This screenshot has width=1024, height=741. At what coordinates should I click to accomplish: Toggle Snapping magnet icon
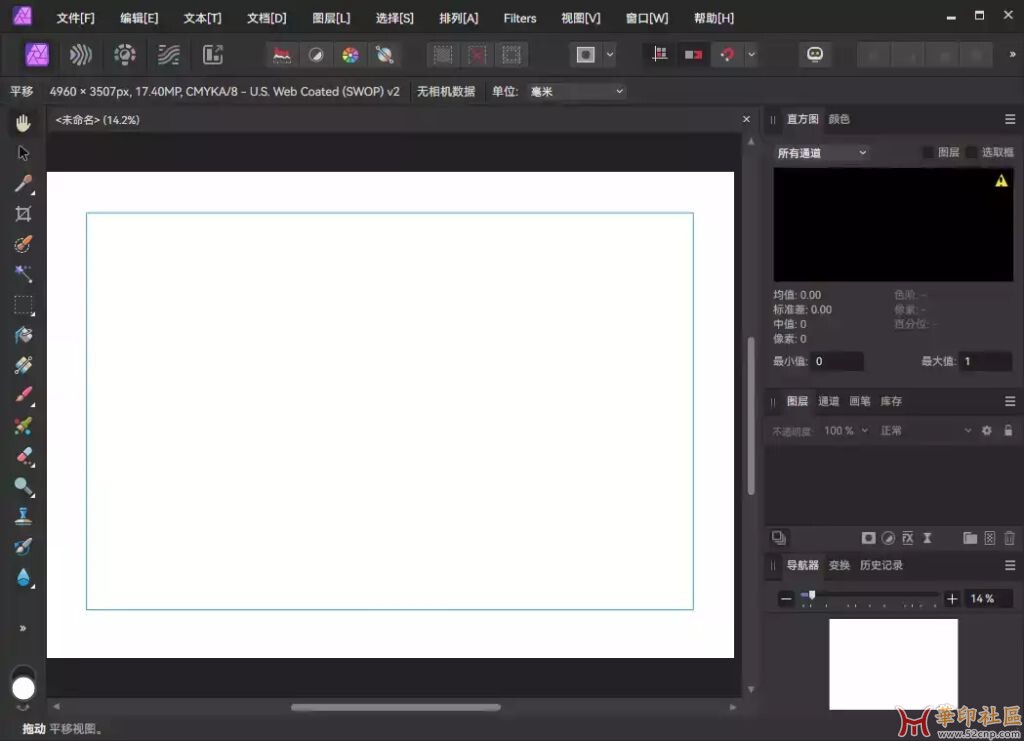coord(728,55)
